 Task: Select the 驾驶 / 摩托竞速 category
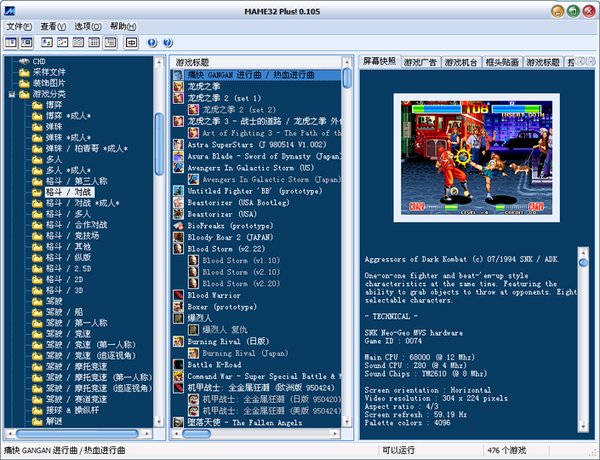77,367
